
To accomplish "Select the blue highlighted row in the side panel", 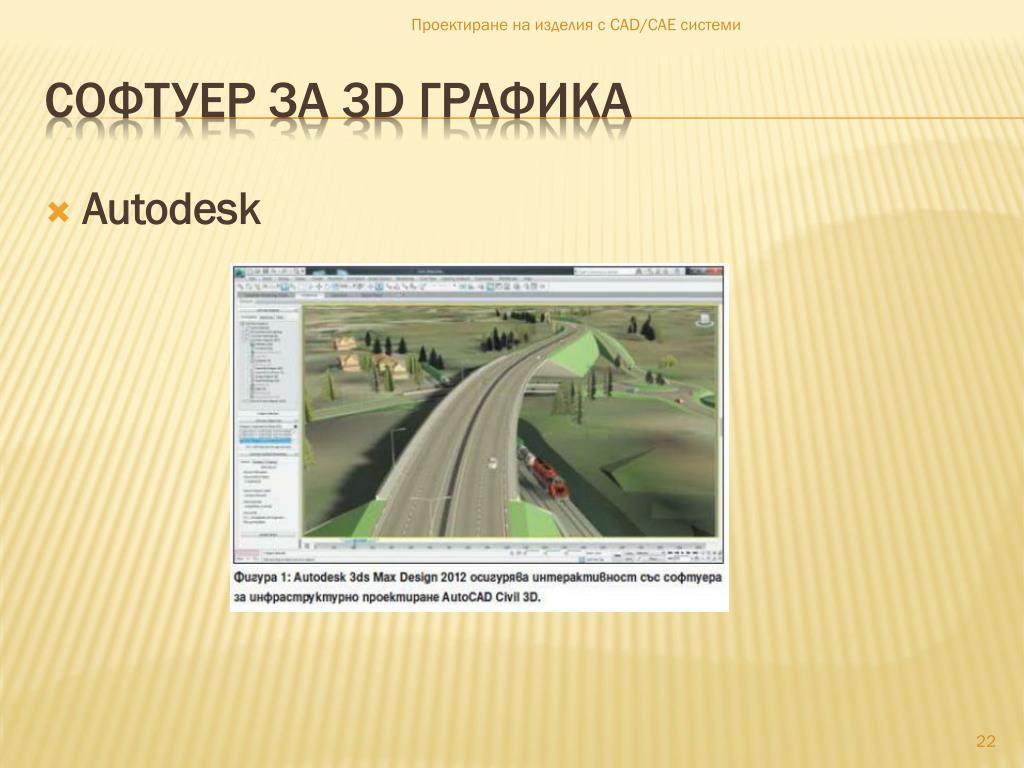I will click(266, 441).
